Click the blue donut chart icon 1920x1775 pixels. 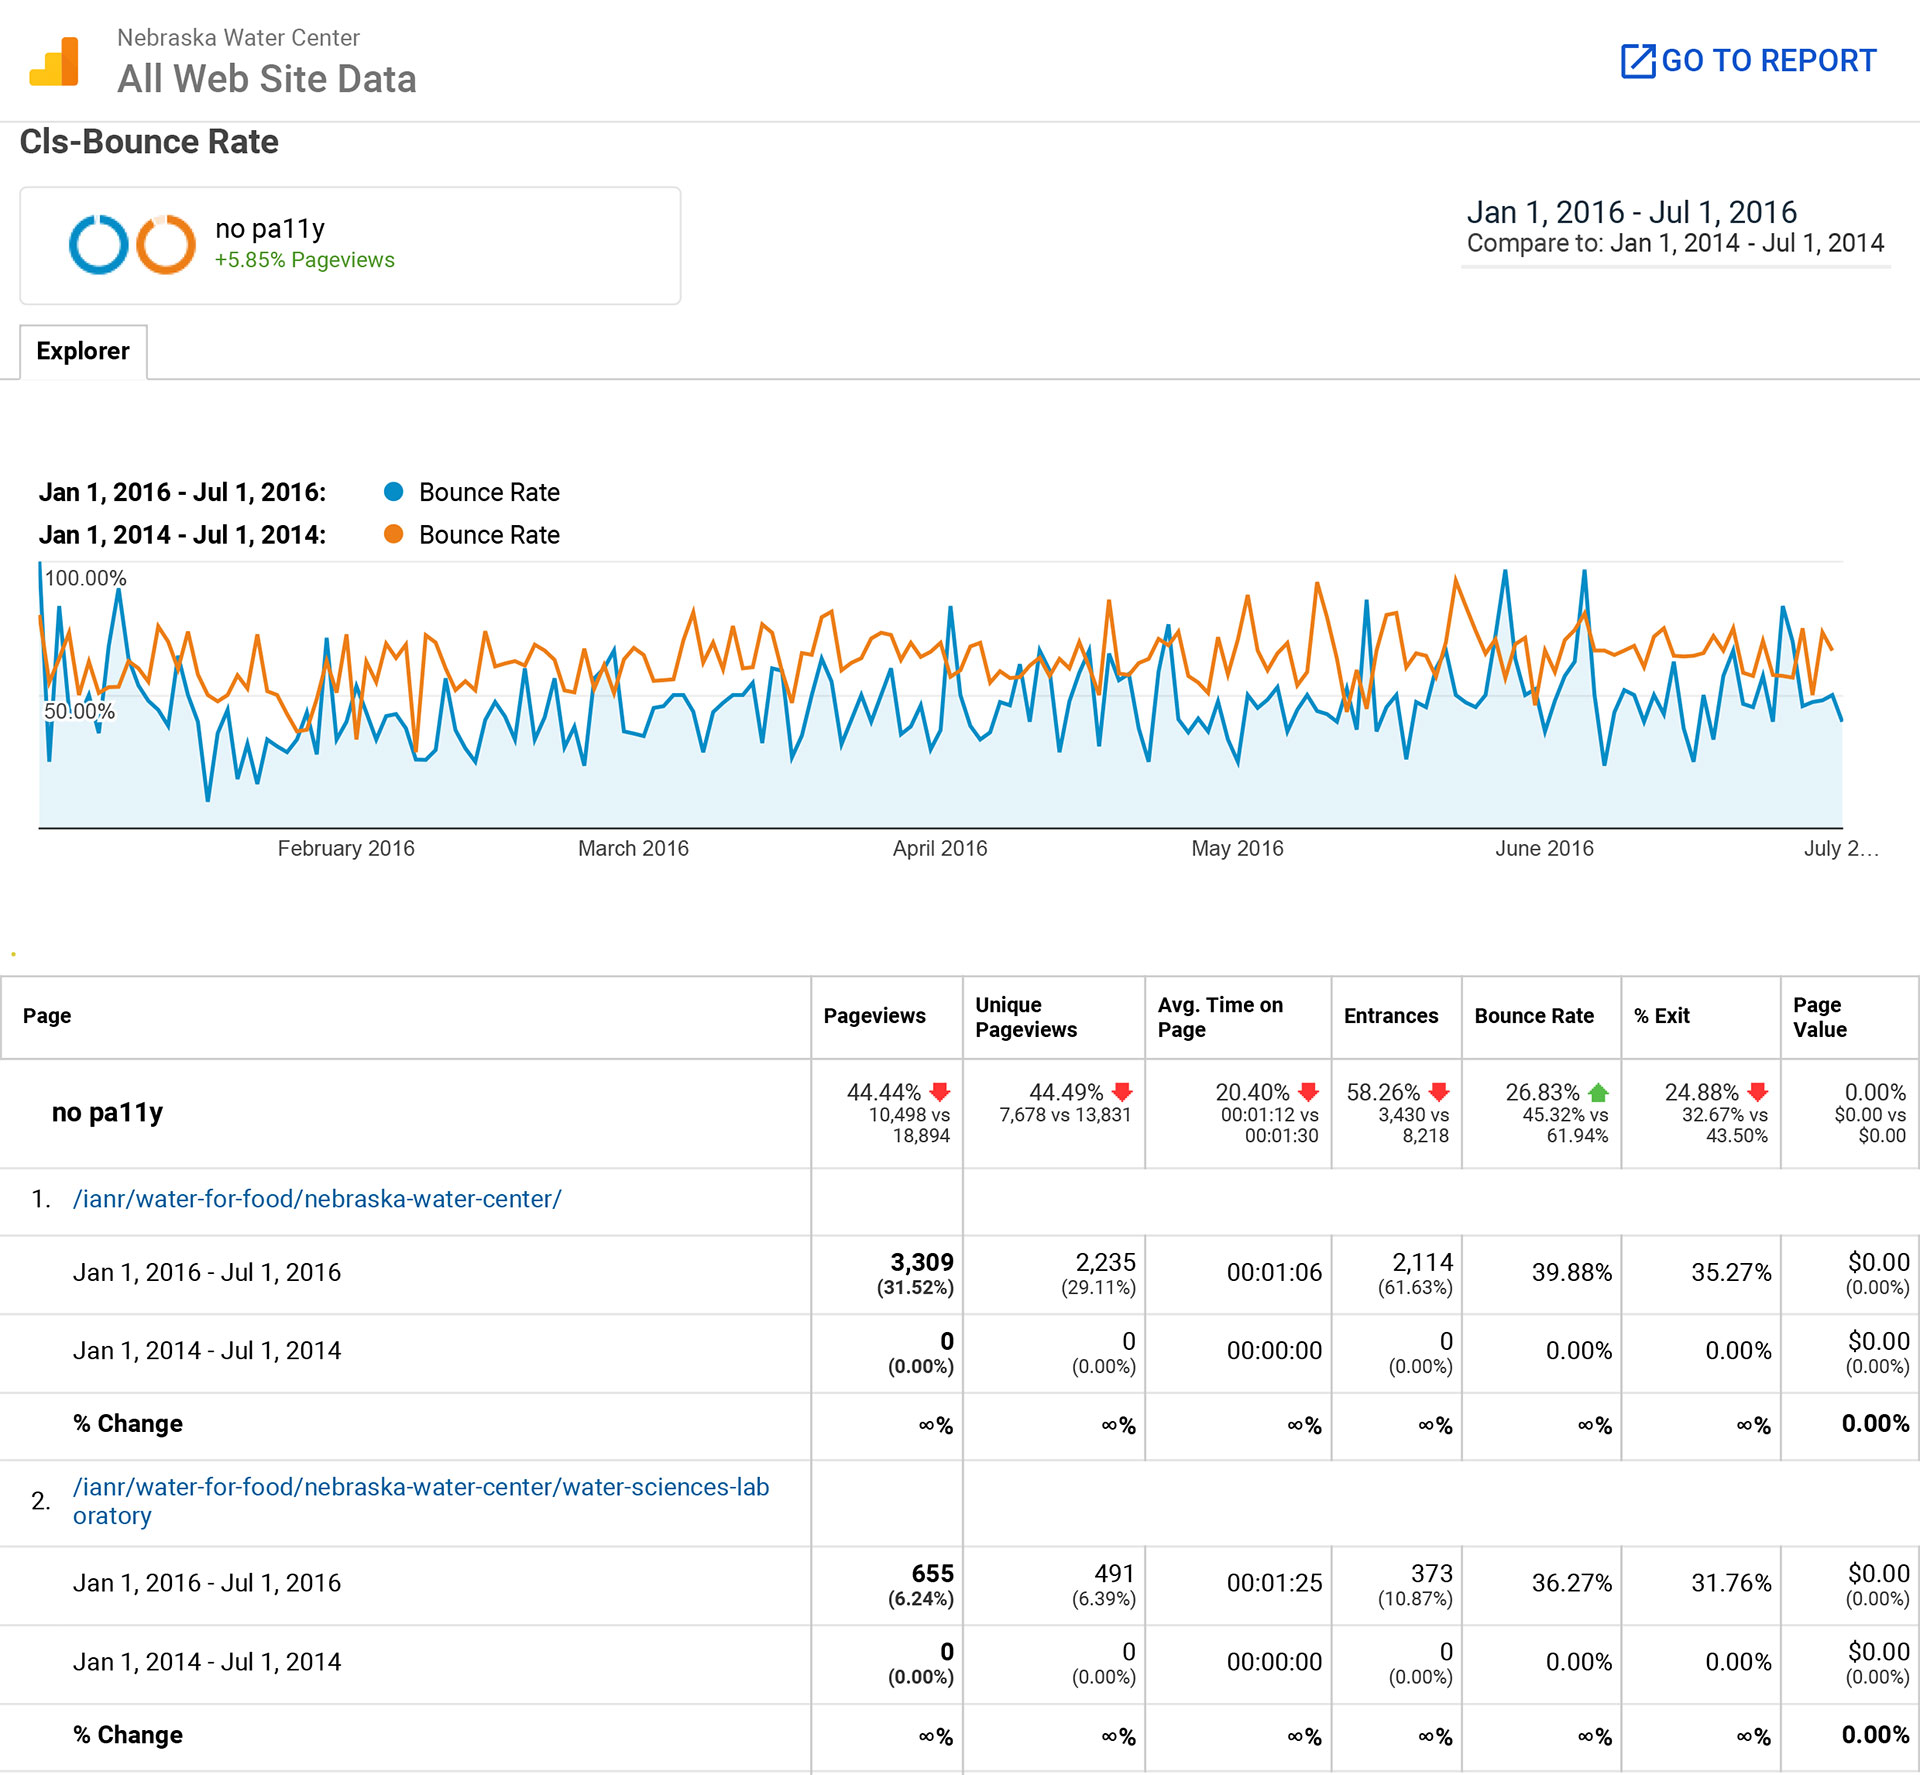click(x=98, y=244)
